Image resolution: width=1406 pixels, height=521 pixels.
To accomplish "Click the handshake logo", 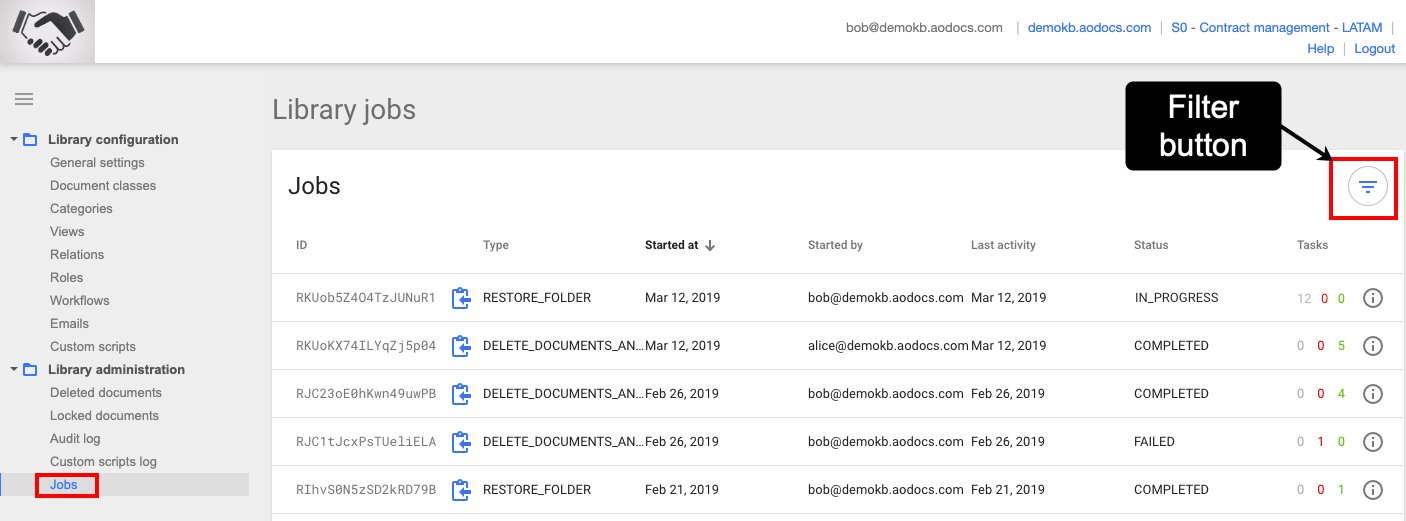I will 47,31.
